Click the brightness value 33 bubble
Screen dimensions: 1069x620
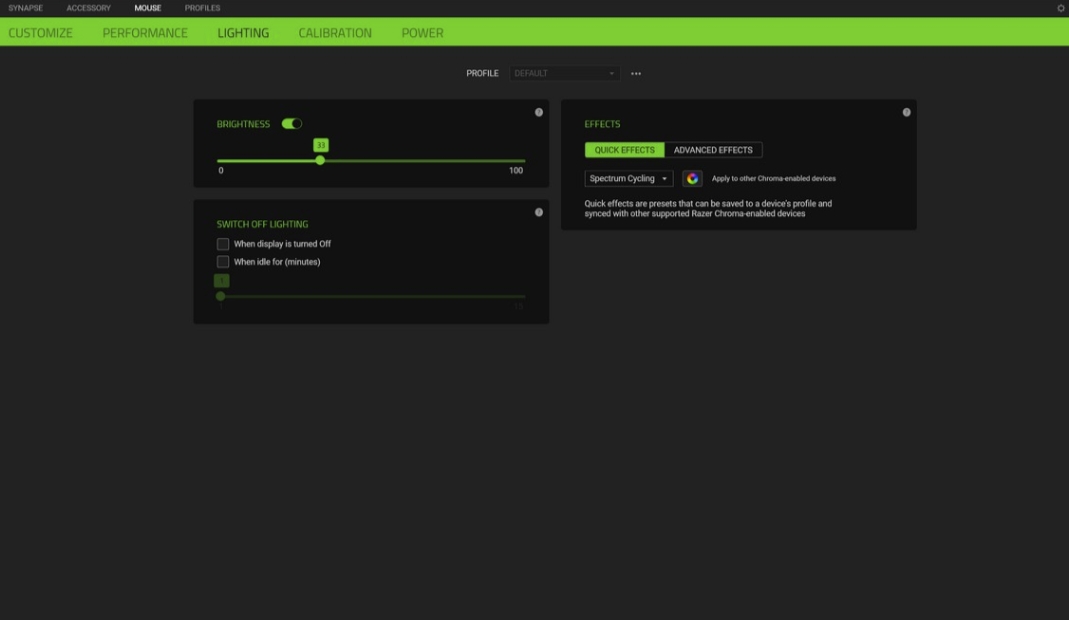click(x=320, y=145)
